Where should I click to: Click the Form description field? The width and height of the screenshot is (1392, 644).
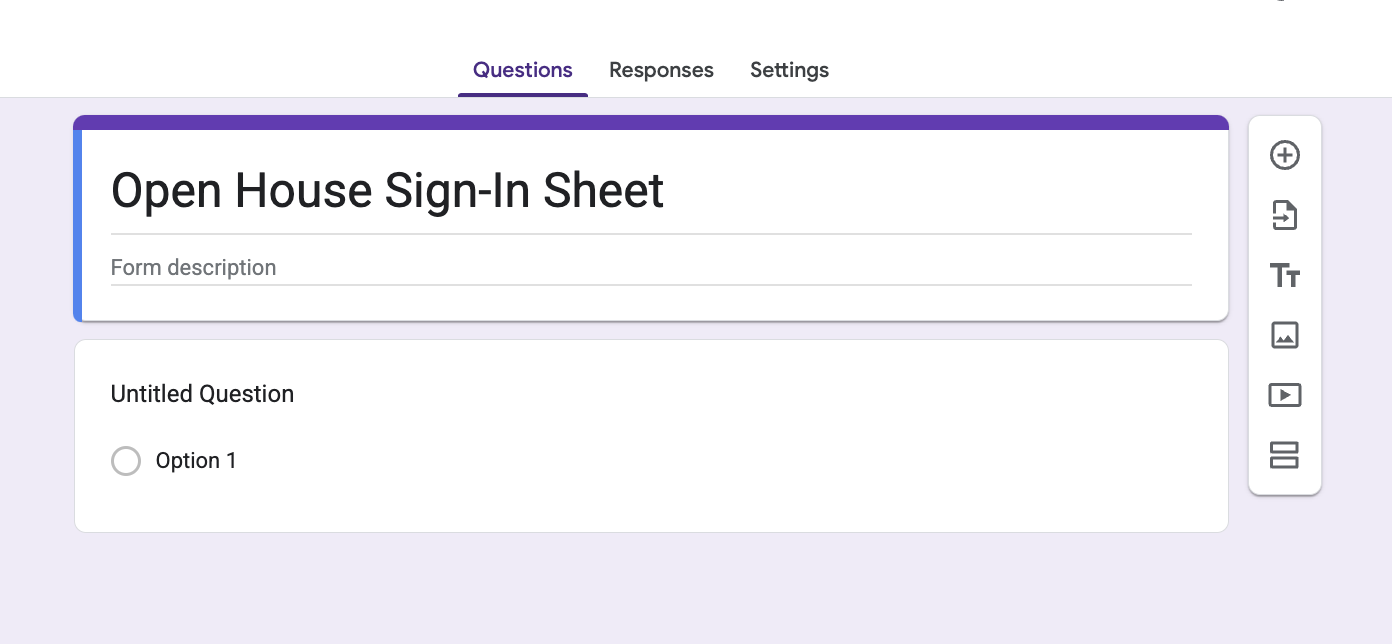click(193, 267)
